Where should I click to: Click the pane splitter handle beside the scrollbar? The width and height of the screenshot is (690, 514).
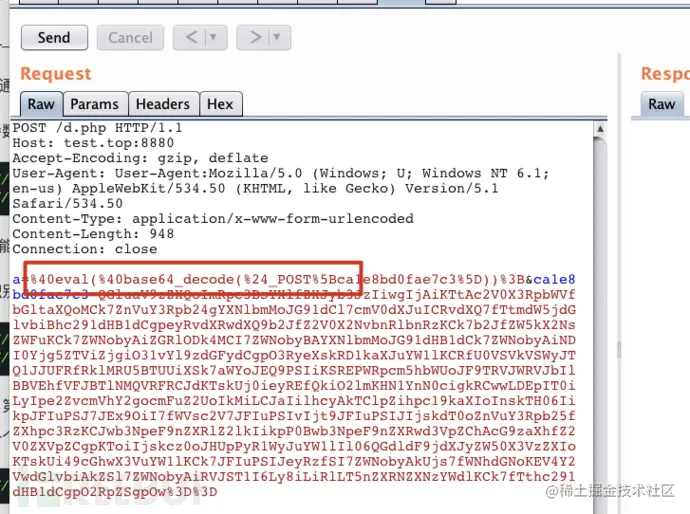click(x=619, y=350)
